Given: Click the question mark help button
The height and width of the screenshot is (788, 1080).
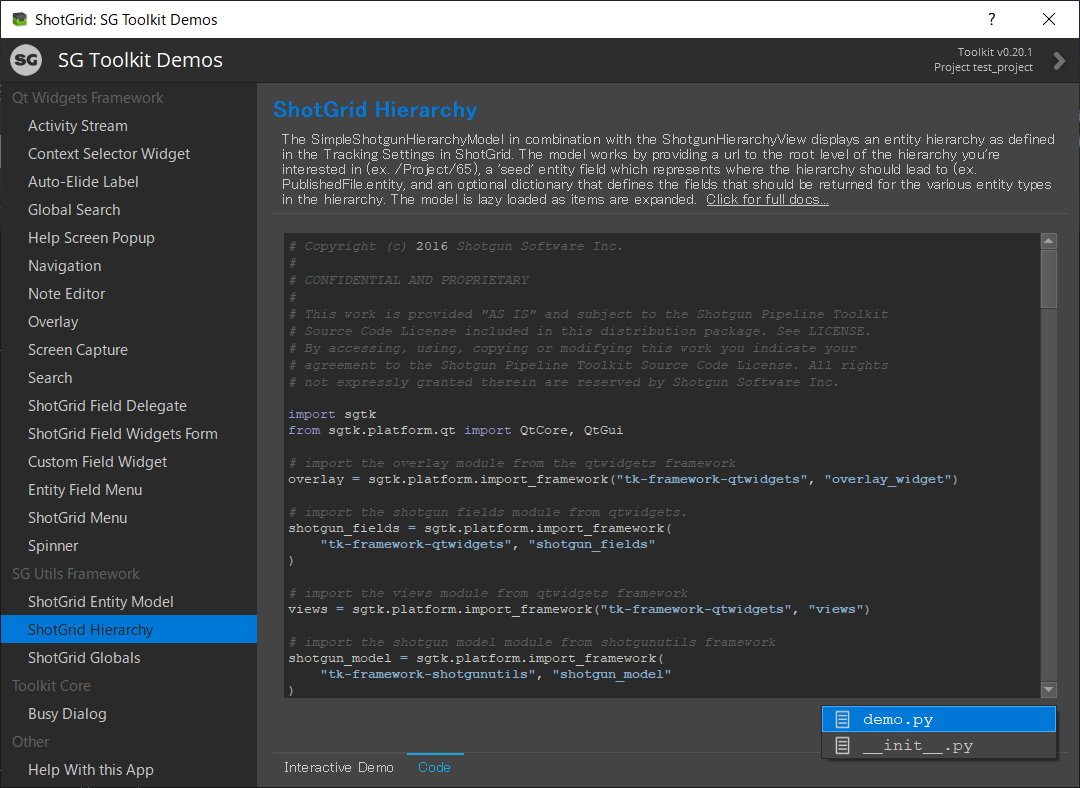Looking at the screenshot, I should click(x=992, y=19).
